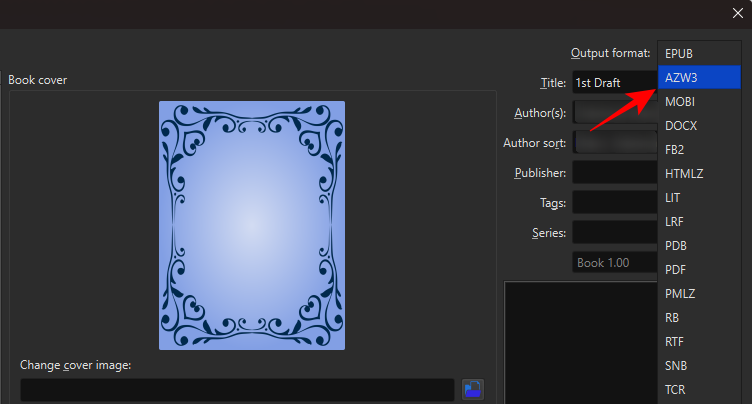Select LRF output format
This screenshot has height=404, width=752.
point(699,222)
